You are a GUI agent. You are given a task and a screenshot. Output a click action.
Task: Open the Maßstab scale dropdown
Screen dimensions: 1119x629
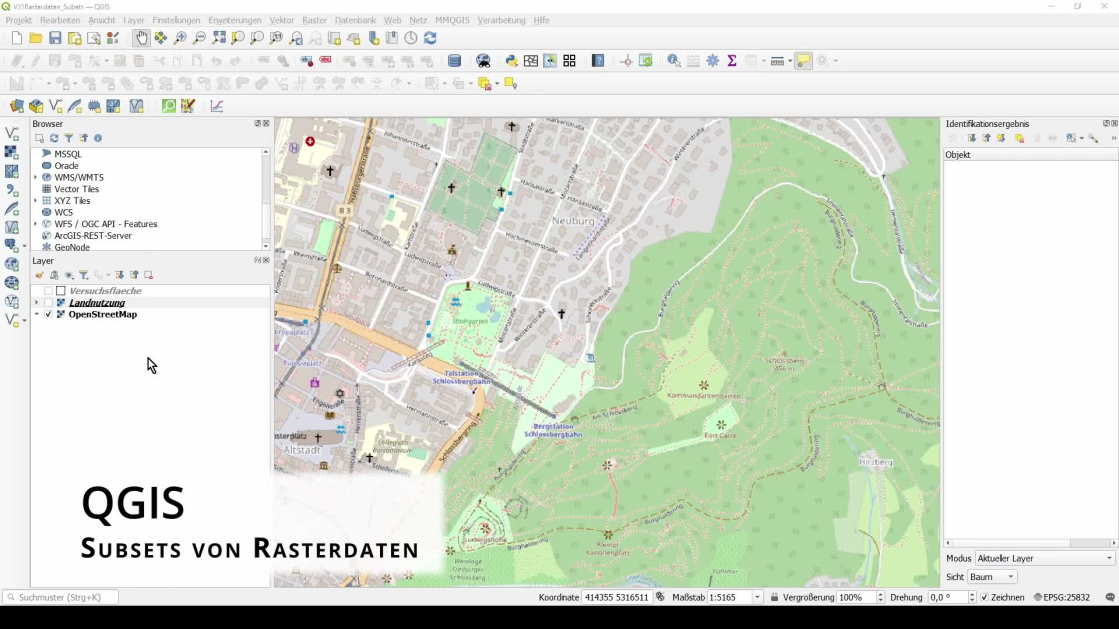[x=757, y=597]
